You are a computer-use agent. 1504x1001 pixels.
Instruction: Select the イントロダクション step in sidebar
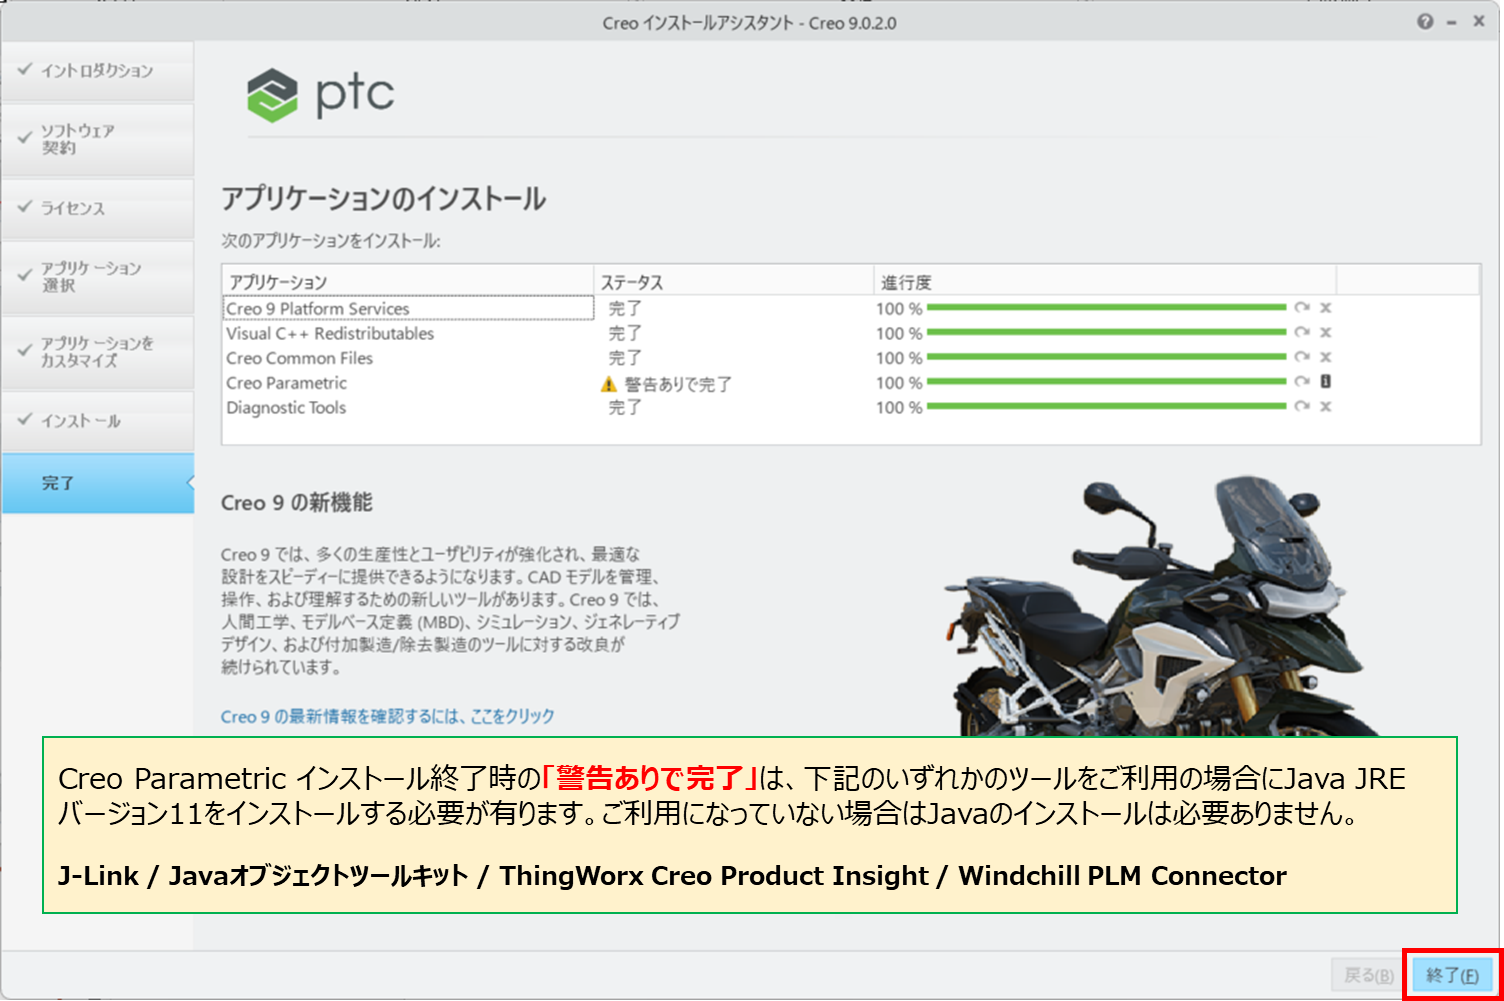97,71
